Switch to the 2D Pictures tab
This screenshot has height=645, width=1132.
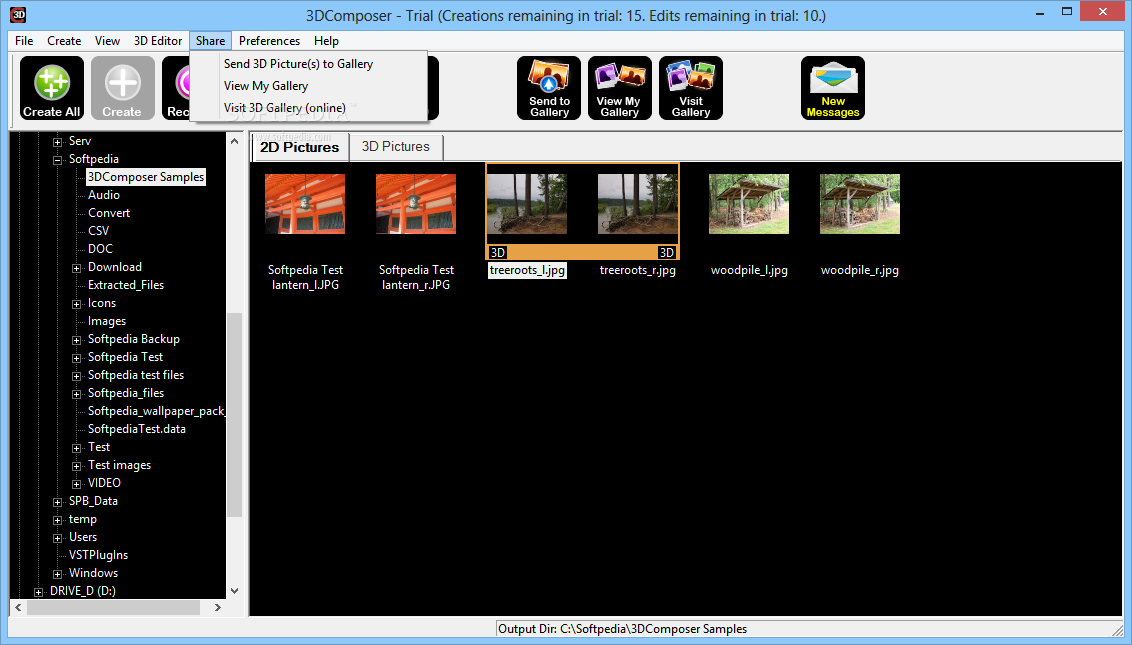(x=300, y=147)
